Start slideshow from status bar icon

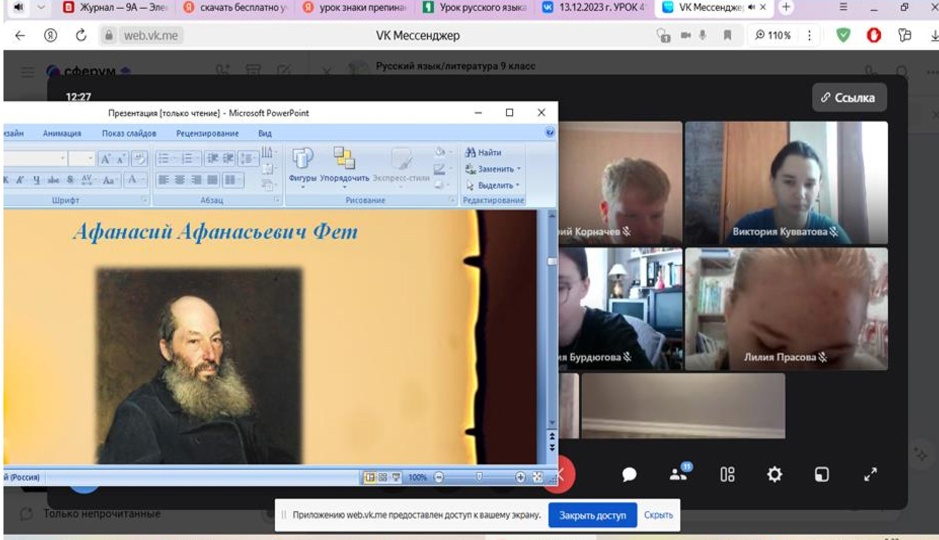pos(396,477)
